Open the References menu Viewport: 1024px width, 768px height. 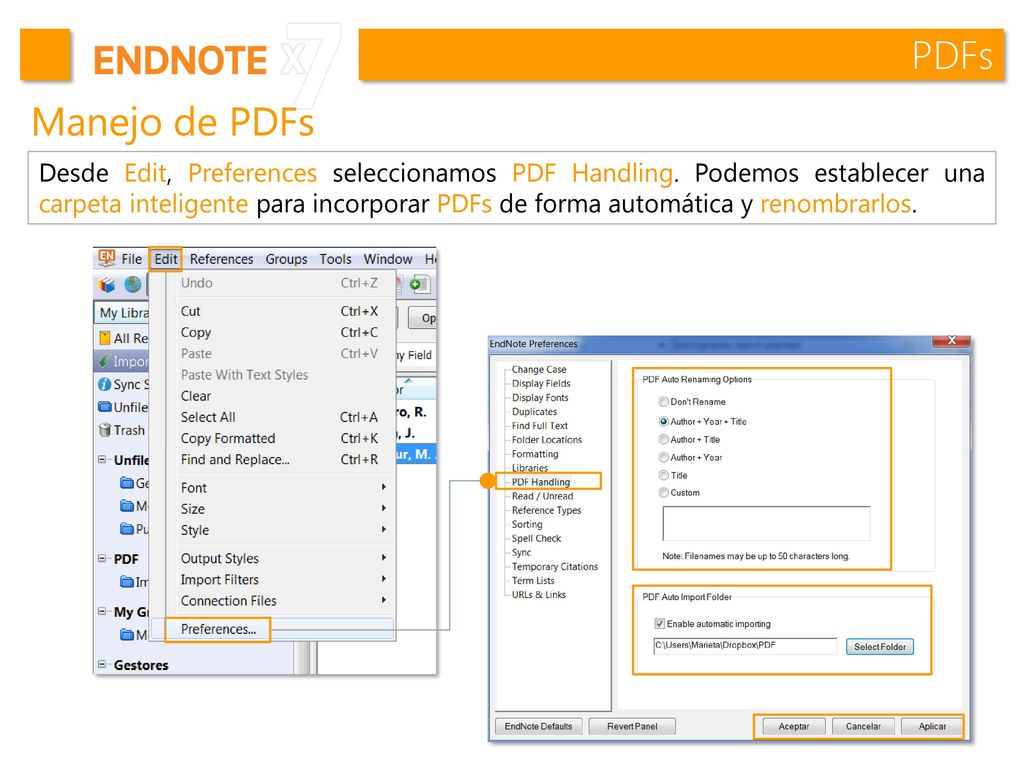tap(221, 259)
